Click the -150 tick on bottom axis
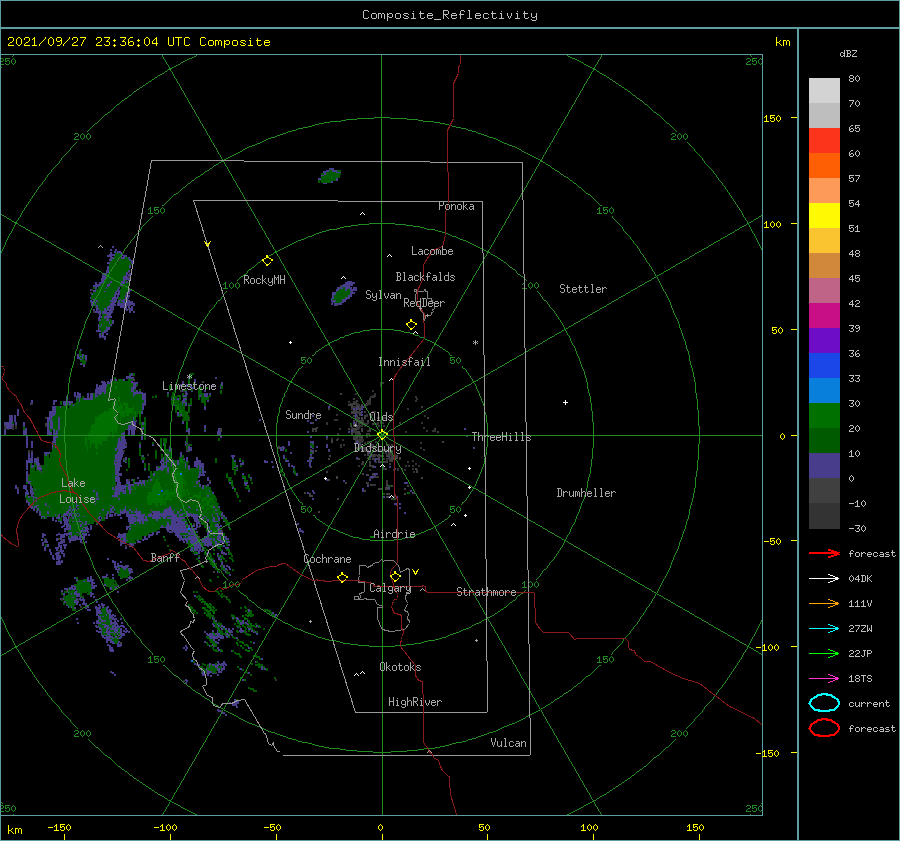 (x=59, y=828)
